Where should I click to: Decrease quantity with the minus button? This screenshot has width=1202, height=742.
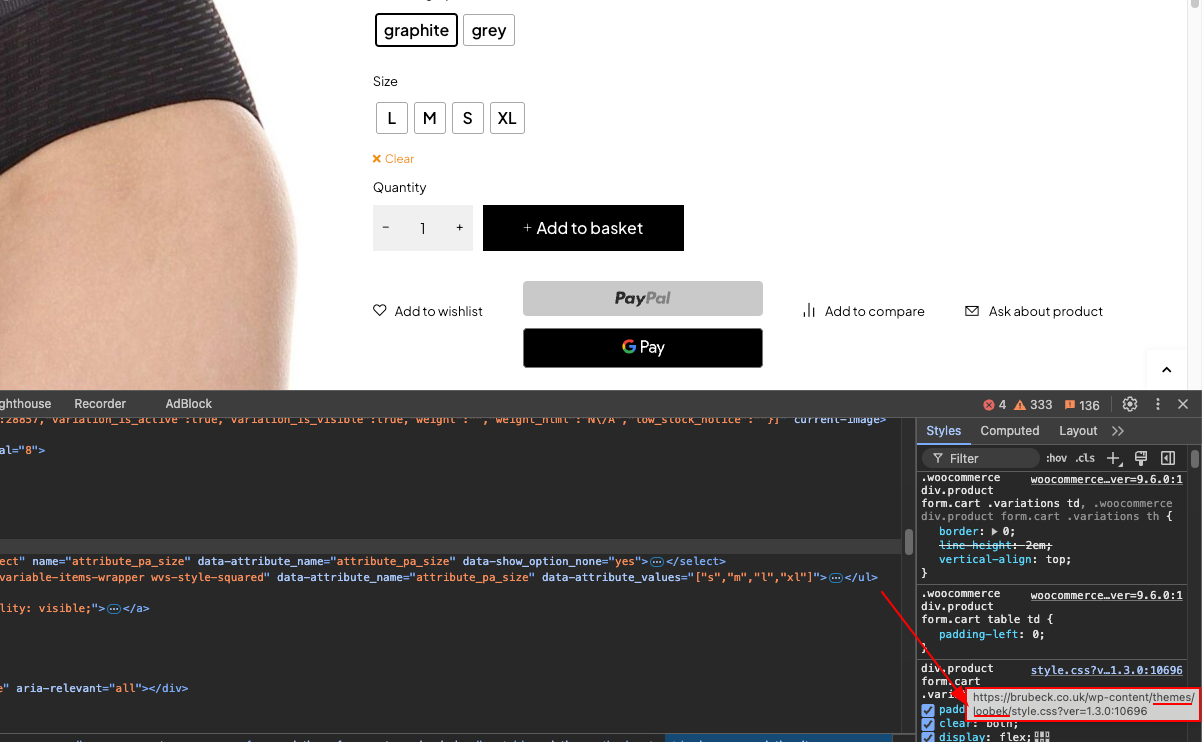pyautogui.click(x=386, y=228)
